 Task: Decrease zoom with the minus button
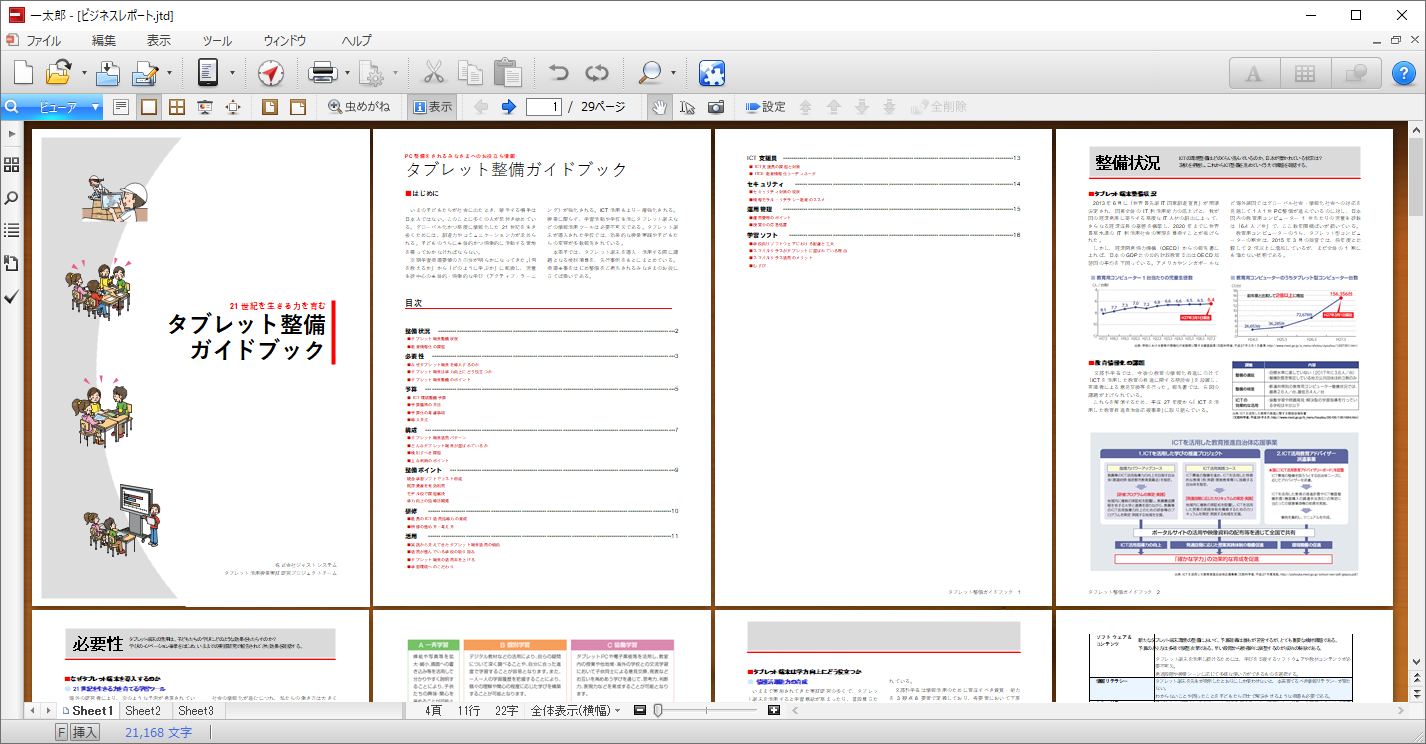[x=638, y=710]
